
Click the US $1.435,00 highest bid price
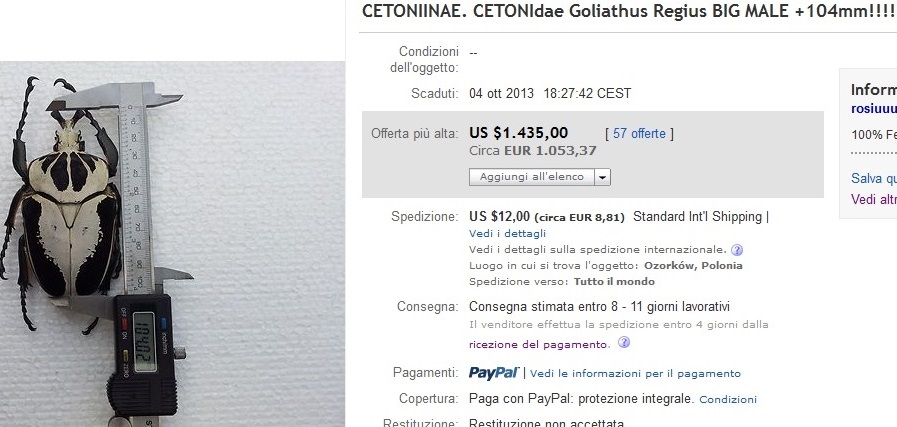pos(518,133)
